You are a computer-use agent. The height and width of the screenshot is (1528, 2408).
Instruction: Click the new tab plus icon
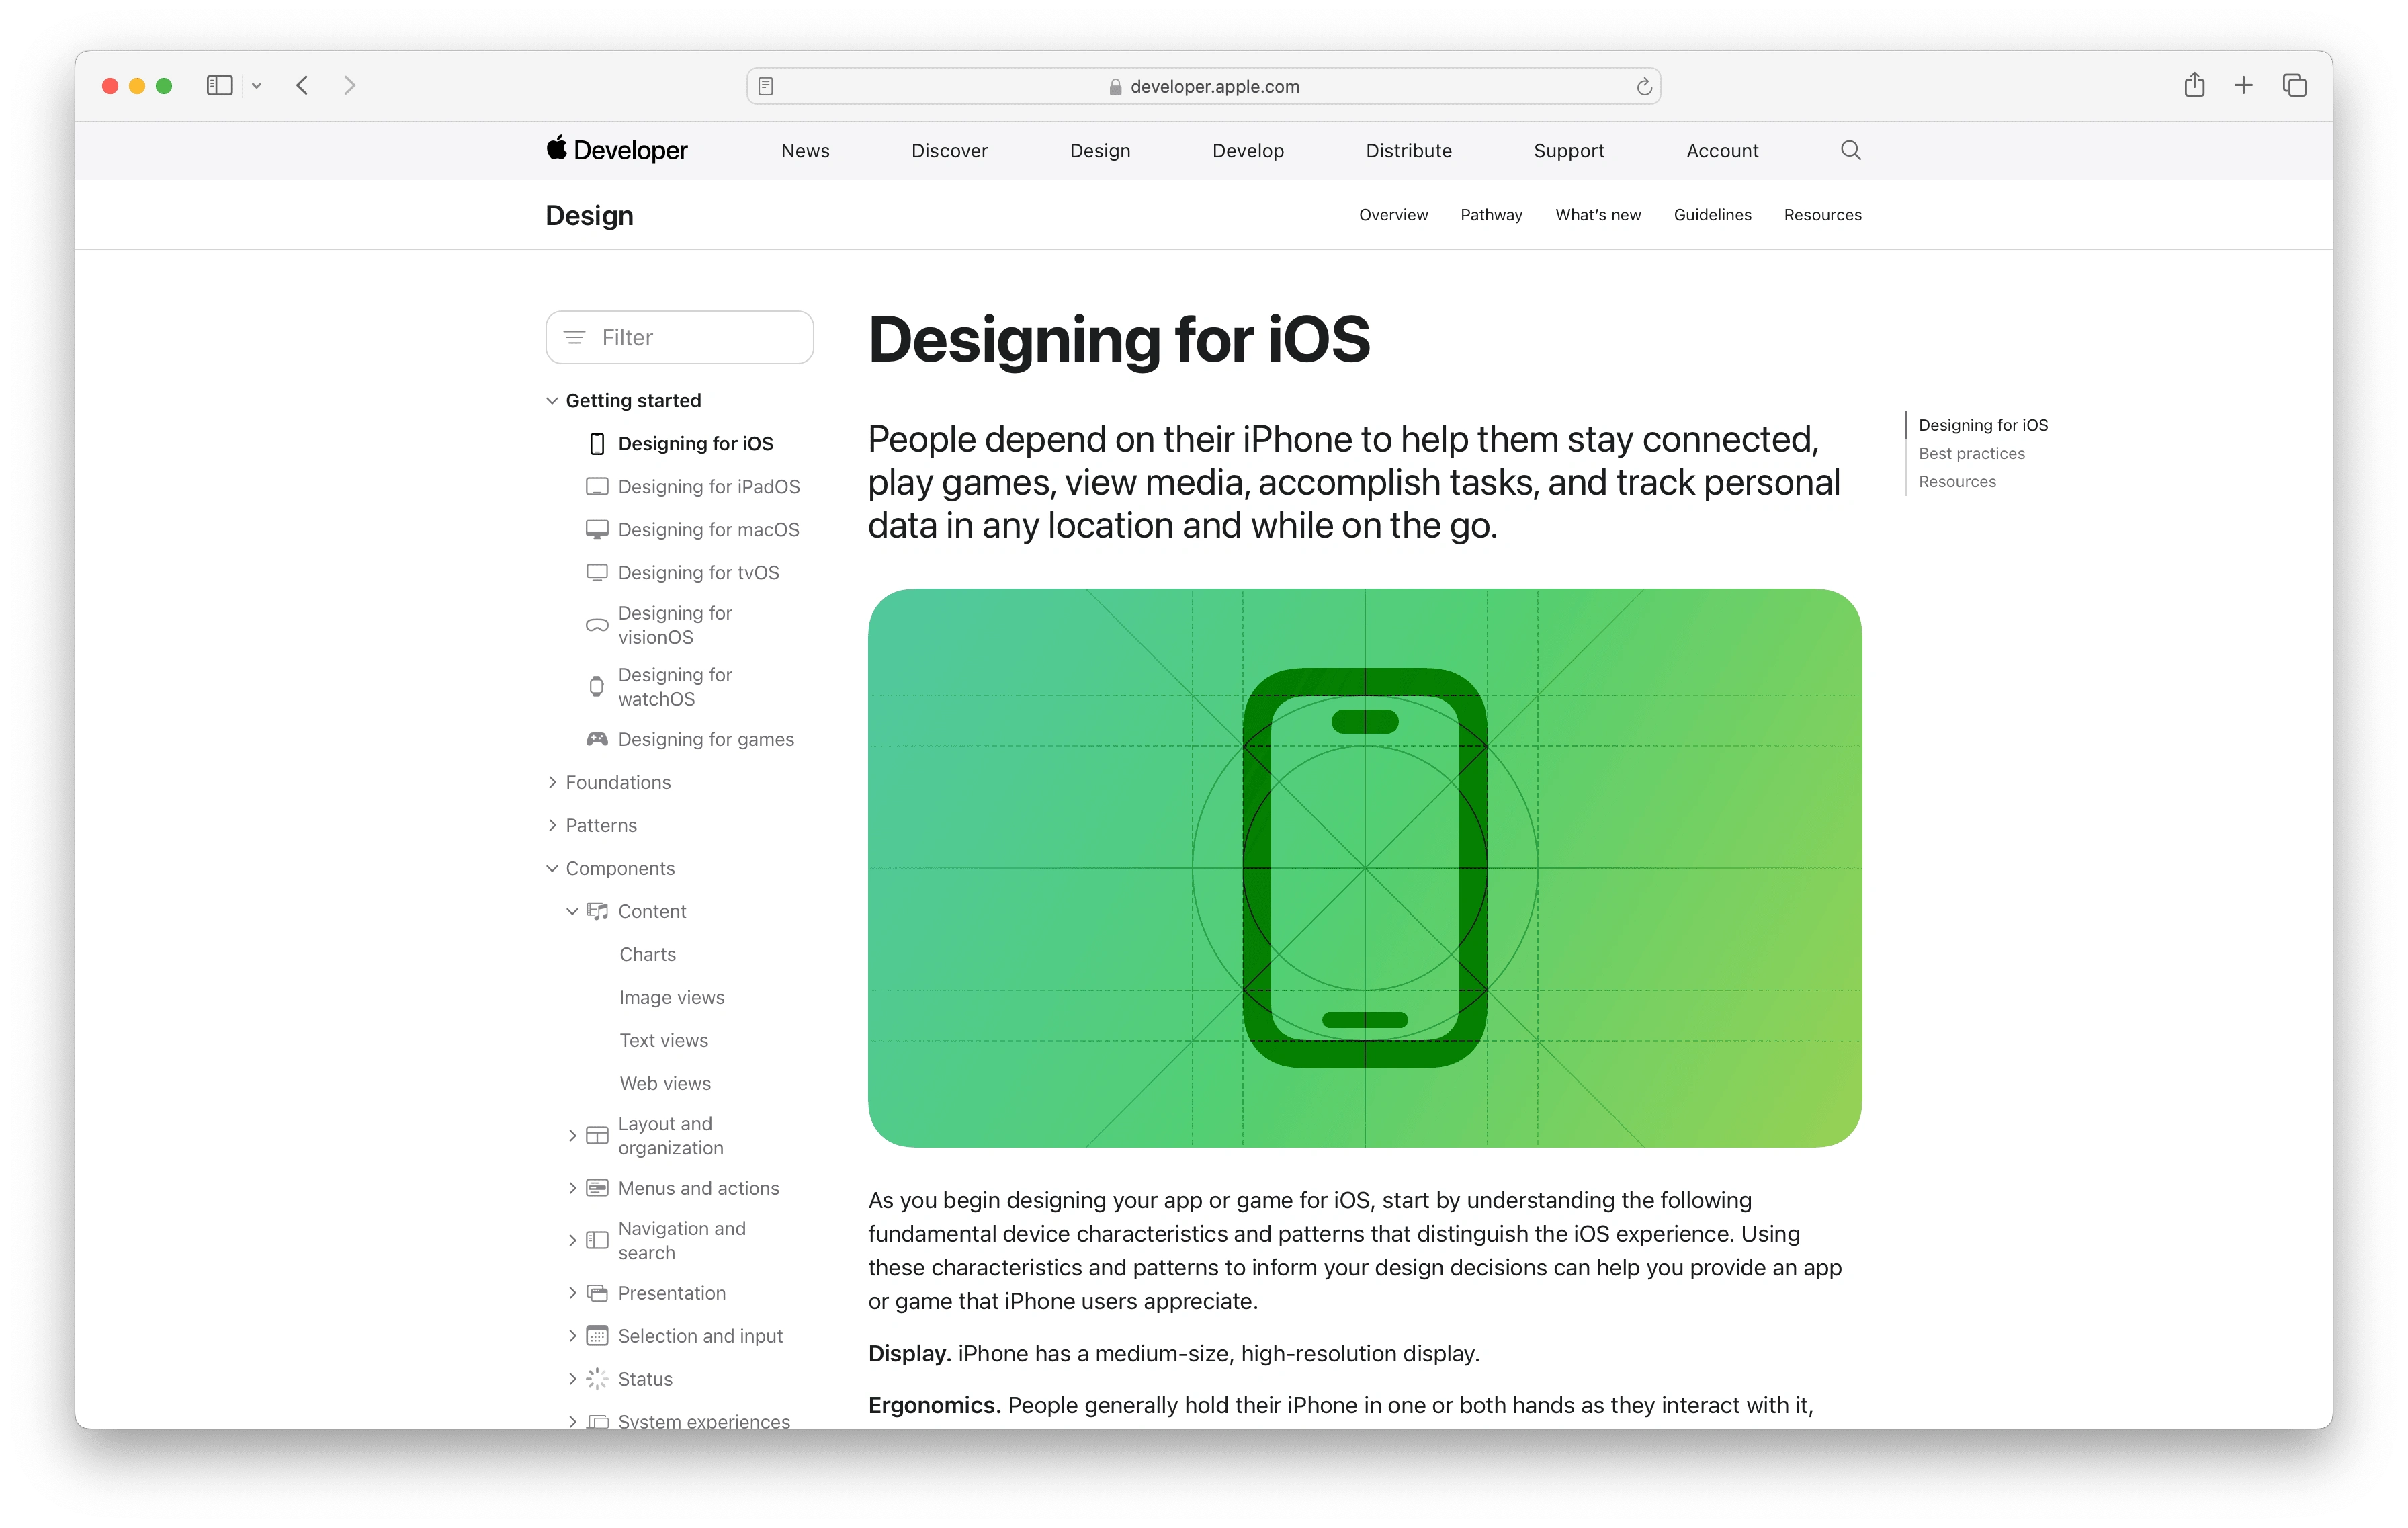click(2245, 84)
